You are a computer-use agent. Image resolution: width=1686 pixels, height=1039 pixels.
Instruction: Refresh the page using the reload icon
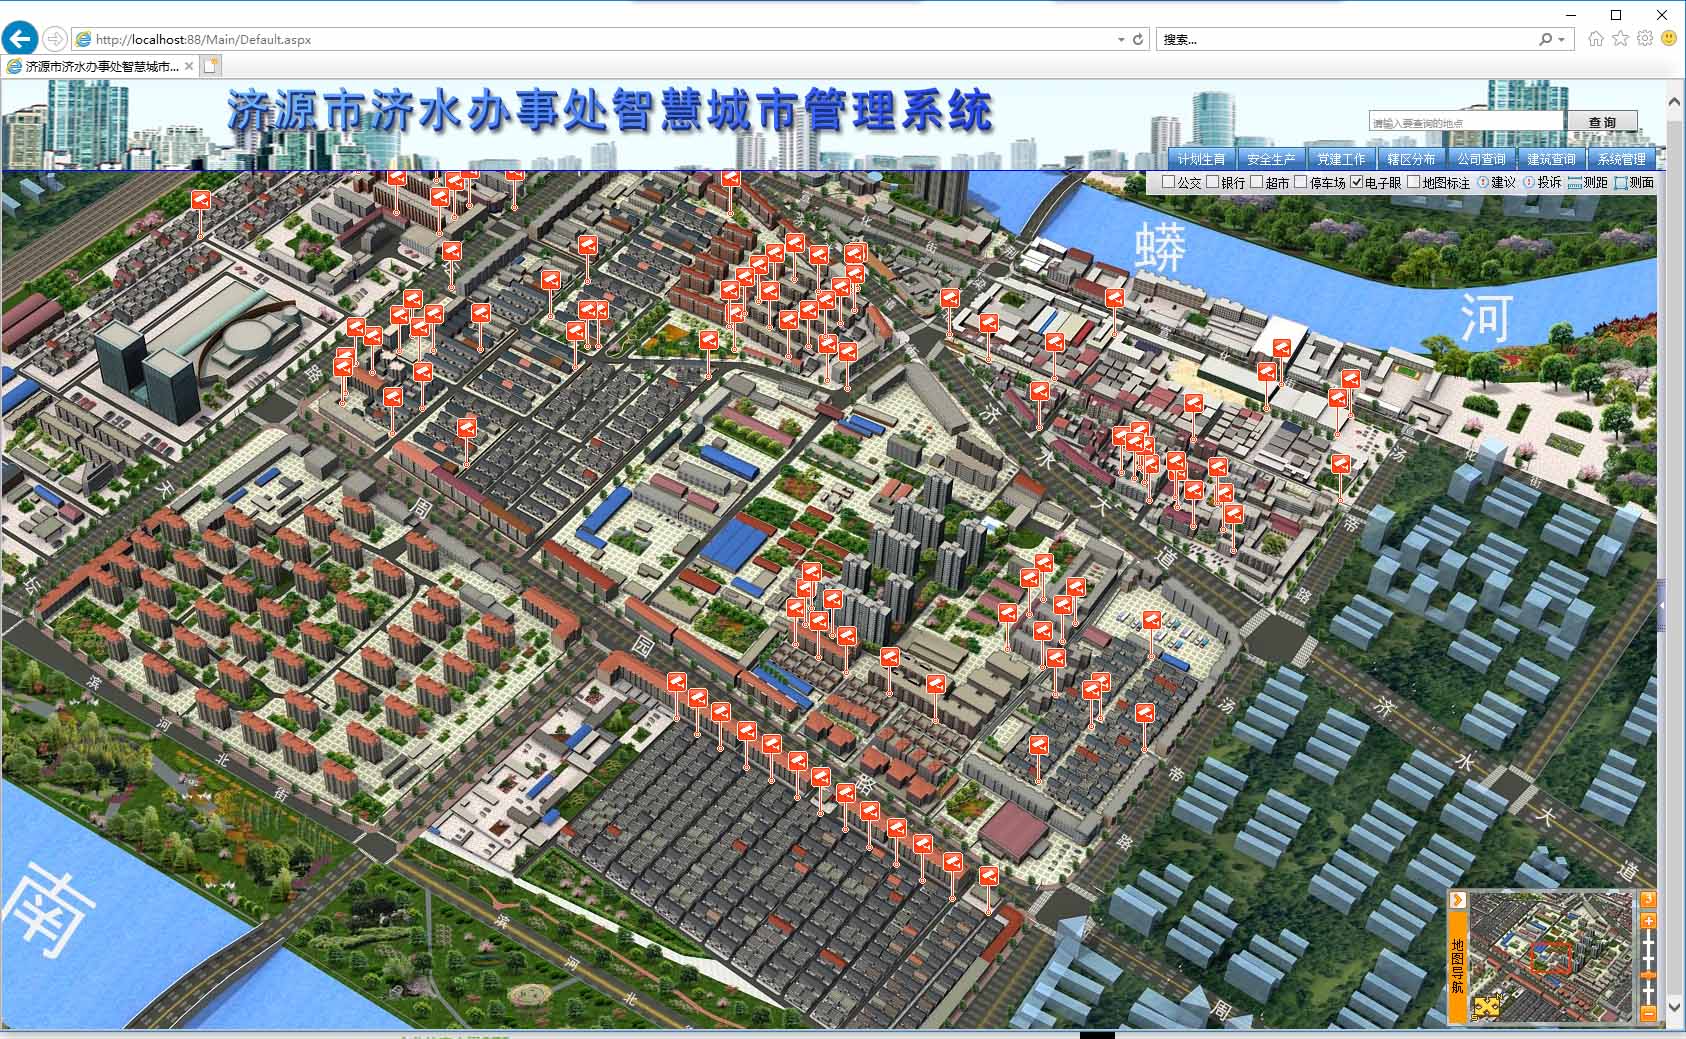1138,39
